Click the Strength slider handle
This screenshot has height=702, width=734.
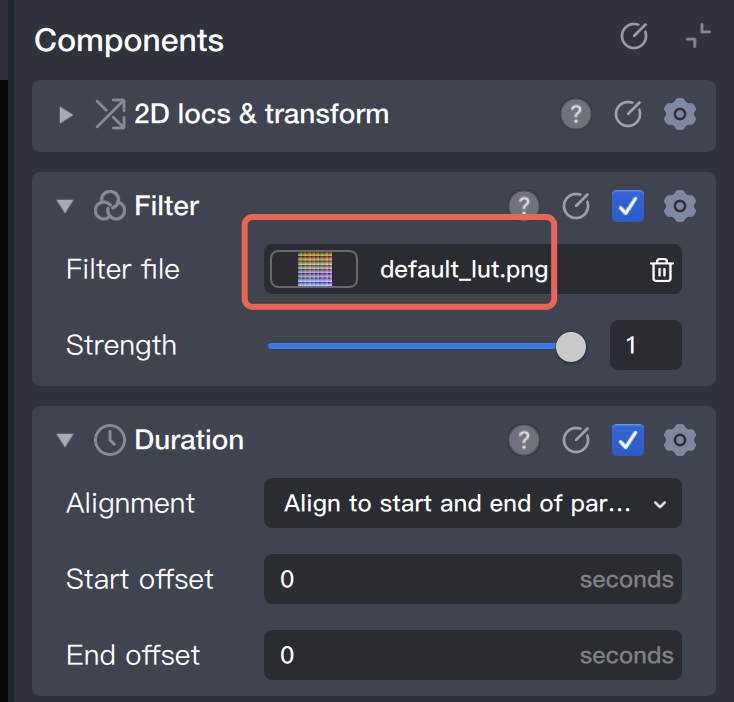pyautogui.click(x=571, y=346)
